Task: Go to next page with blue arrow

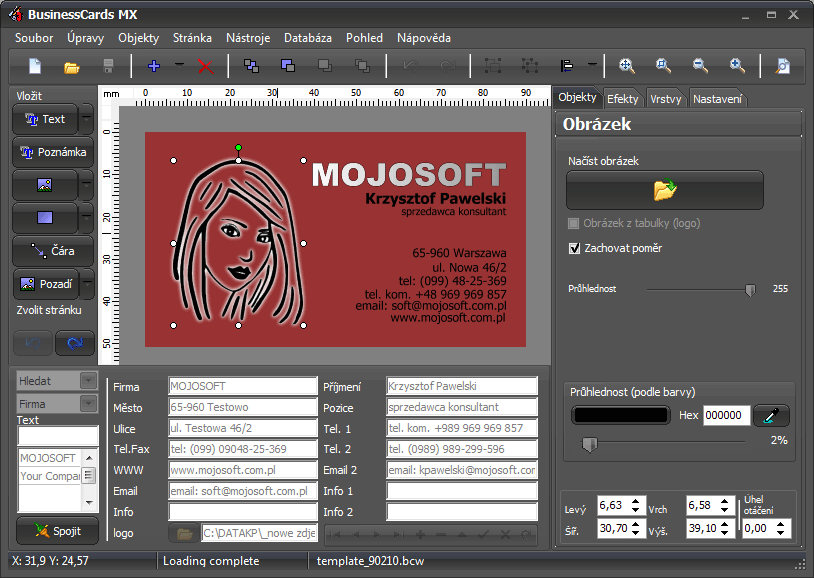Action: (75, 343)
